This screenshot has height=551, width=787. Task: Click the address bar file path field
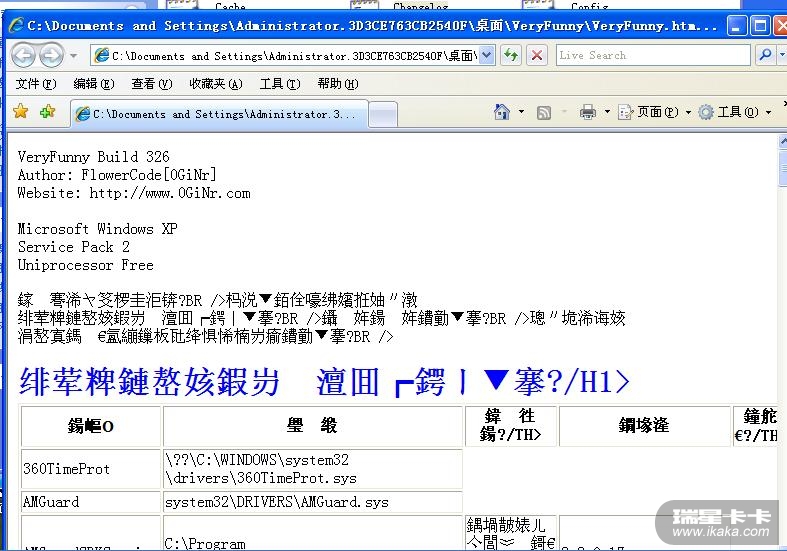pos(294,56)
